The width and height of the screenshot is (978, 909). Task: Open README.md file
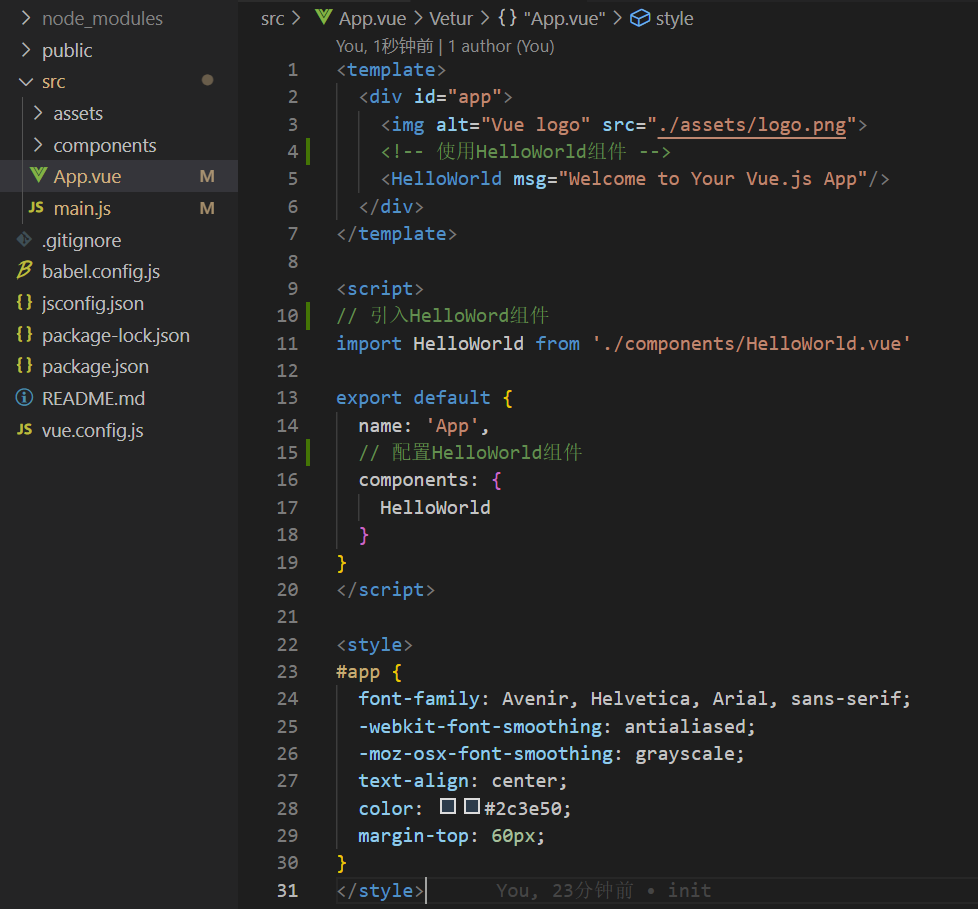(94, 399)
